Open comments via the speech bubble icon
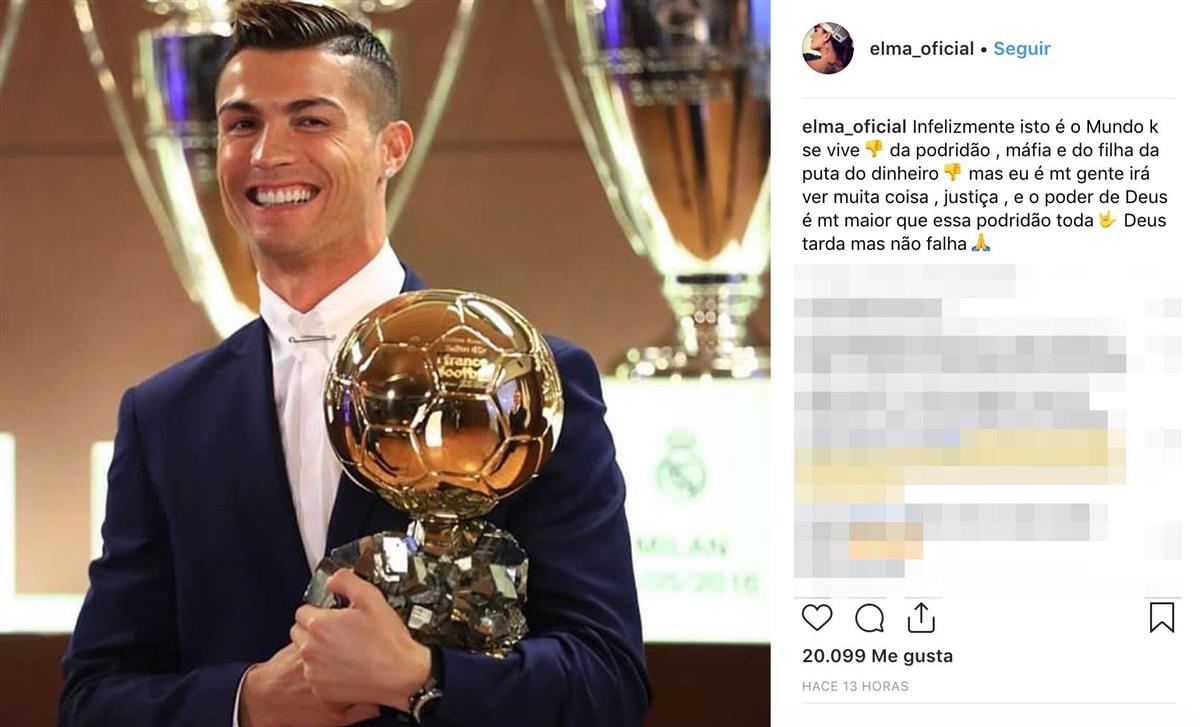The height and width of the screenshot is (727, 1200). [x=869, y=617]
